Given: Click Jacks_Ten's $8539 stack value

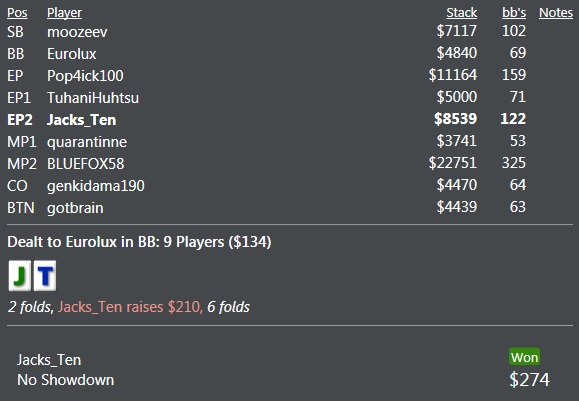Looking at the screenshot, I should tap(456, 119).
